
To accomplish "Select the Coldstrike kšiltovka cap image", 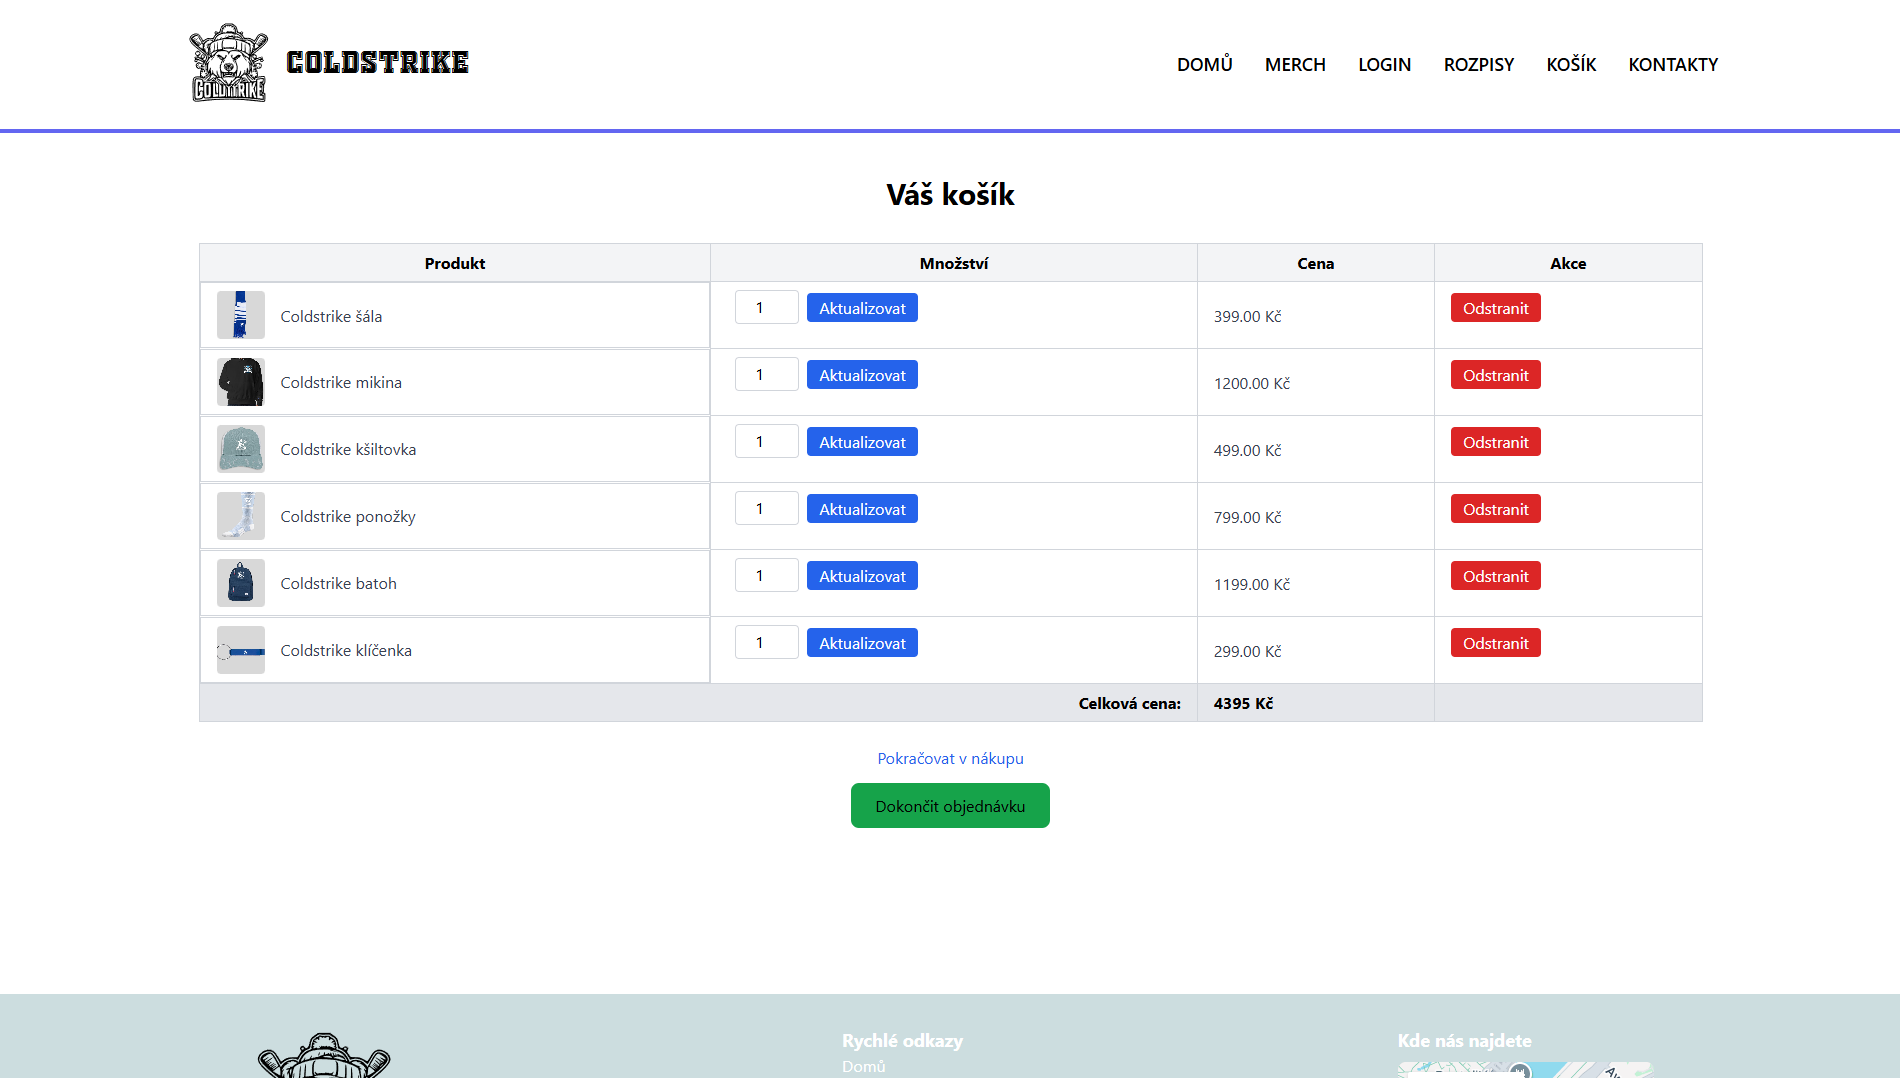I will (x=240, y=449).
